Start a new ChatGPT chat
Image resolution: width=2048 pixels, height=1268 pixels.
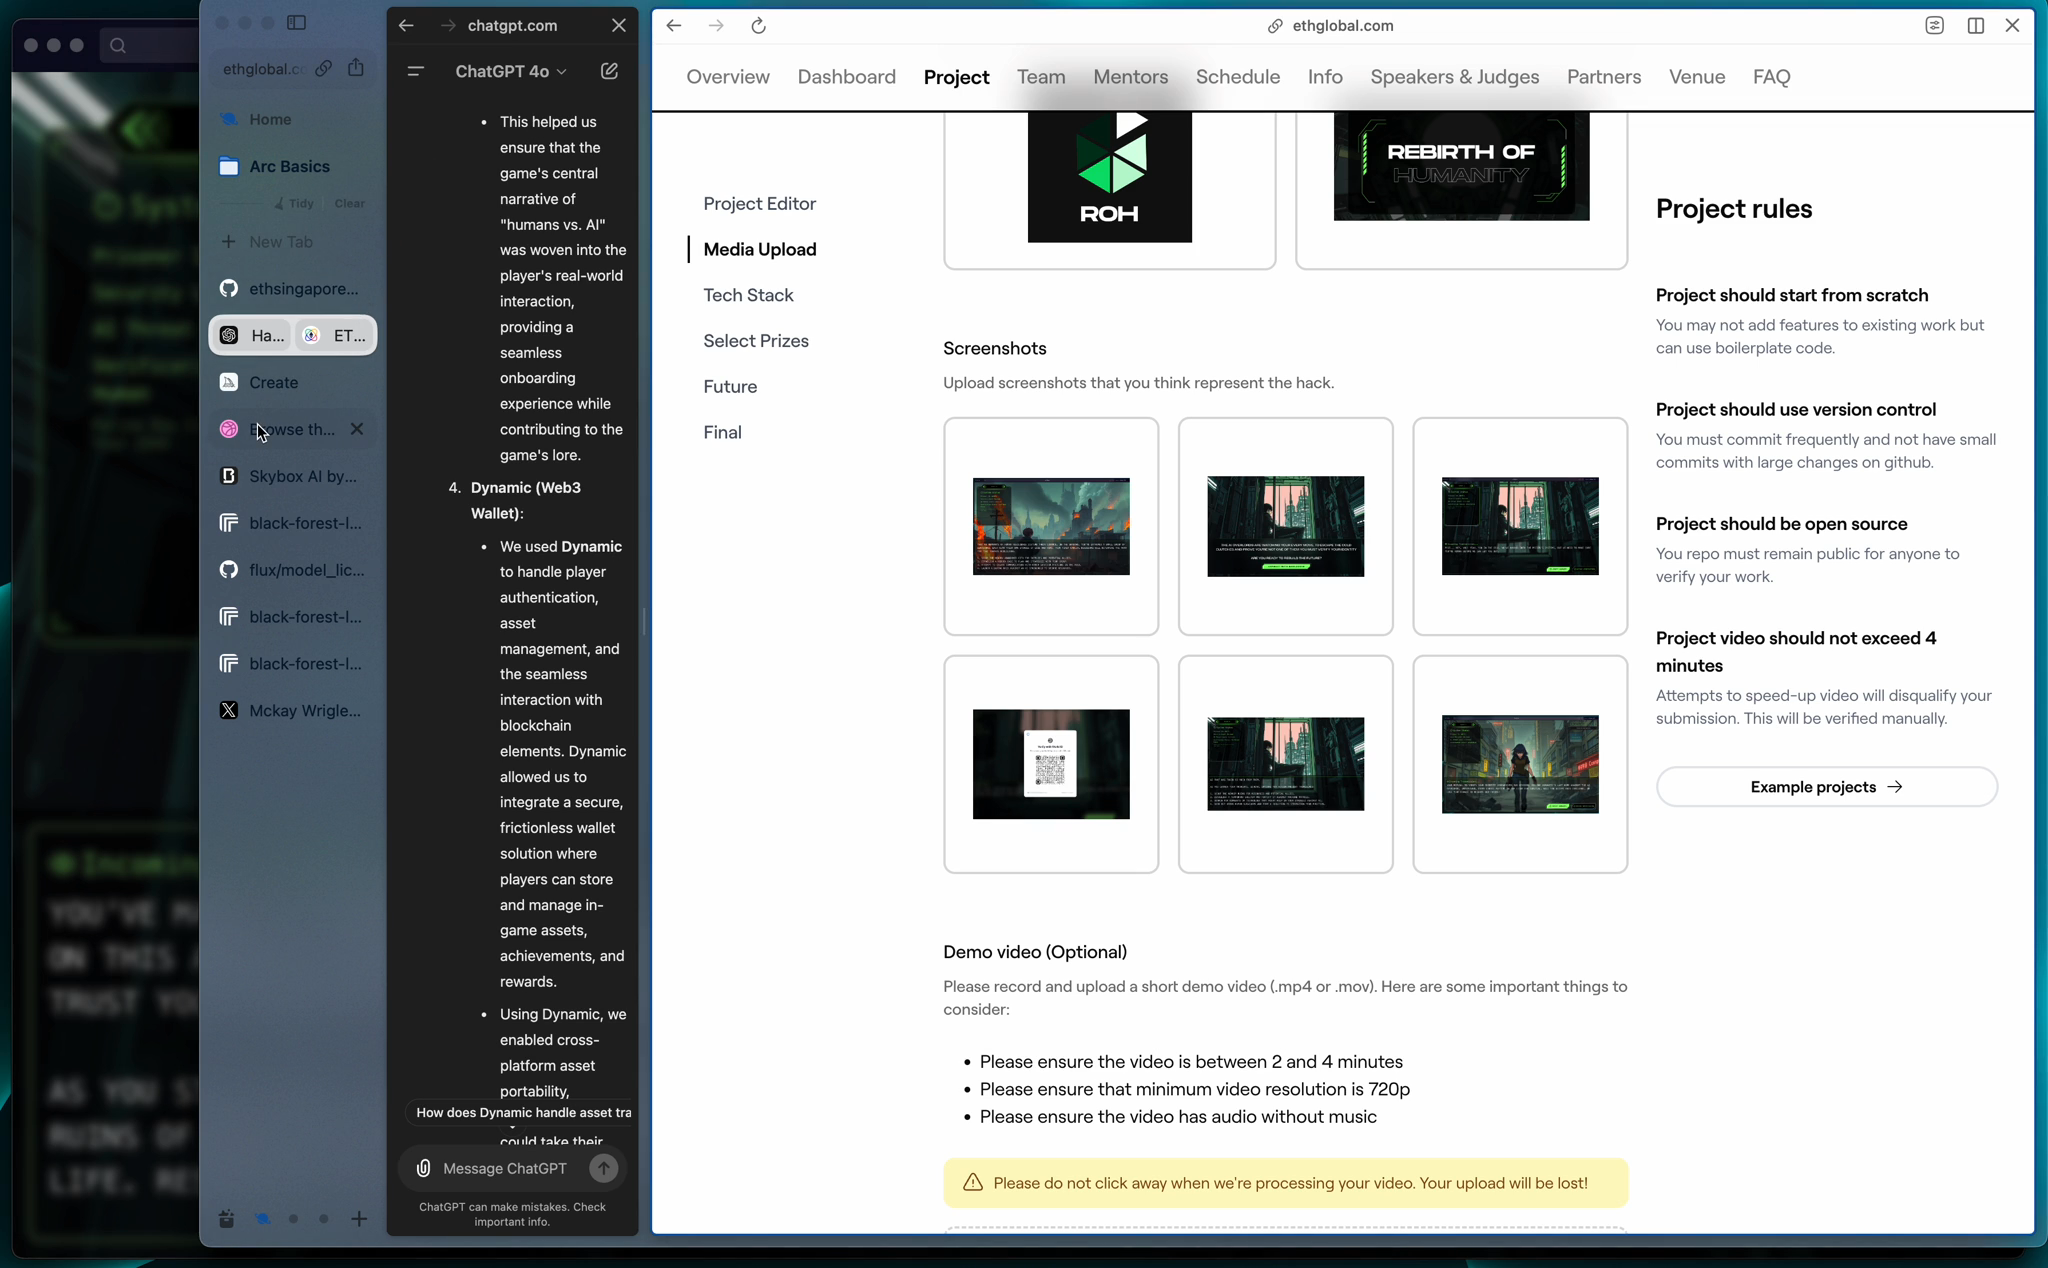pos(609,71)
